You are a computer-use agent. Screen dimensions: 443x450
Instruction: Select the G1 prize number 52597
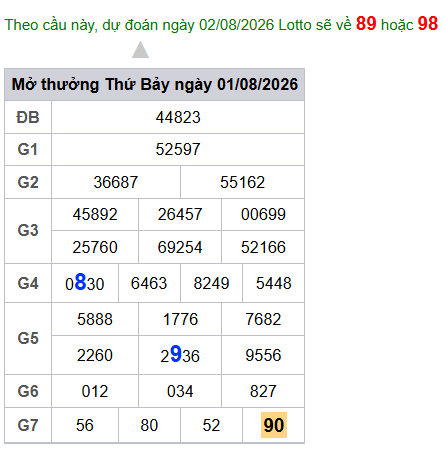[178, 149]
